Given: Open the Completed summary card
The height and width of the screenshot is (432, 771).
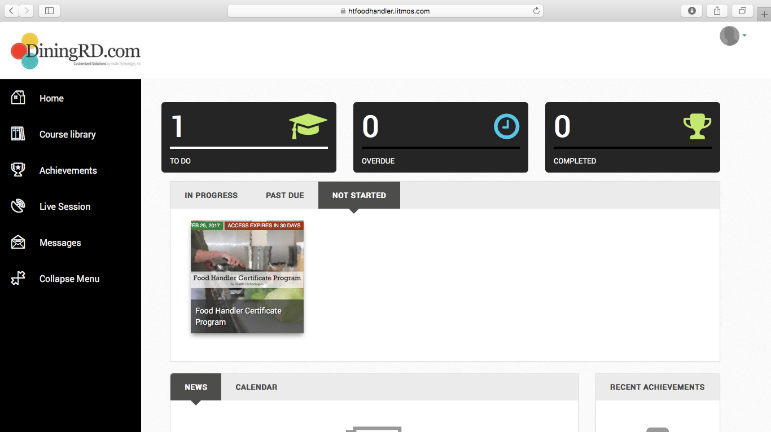Looking at the screenshot, I should (x=632, y=137).
